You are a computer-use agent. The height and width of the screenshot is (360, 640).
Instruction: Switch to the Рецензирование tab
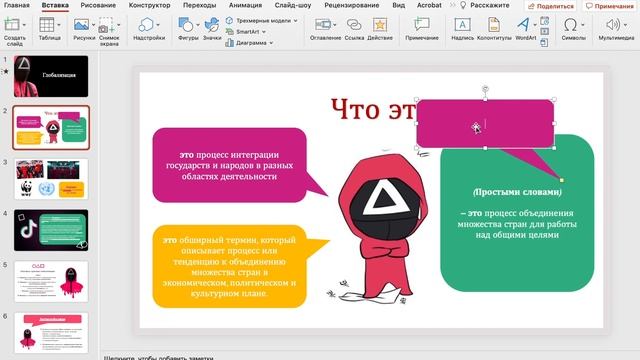point(351,5)
